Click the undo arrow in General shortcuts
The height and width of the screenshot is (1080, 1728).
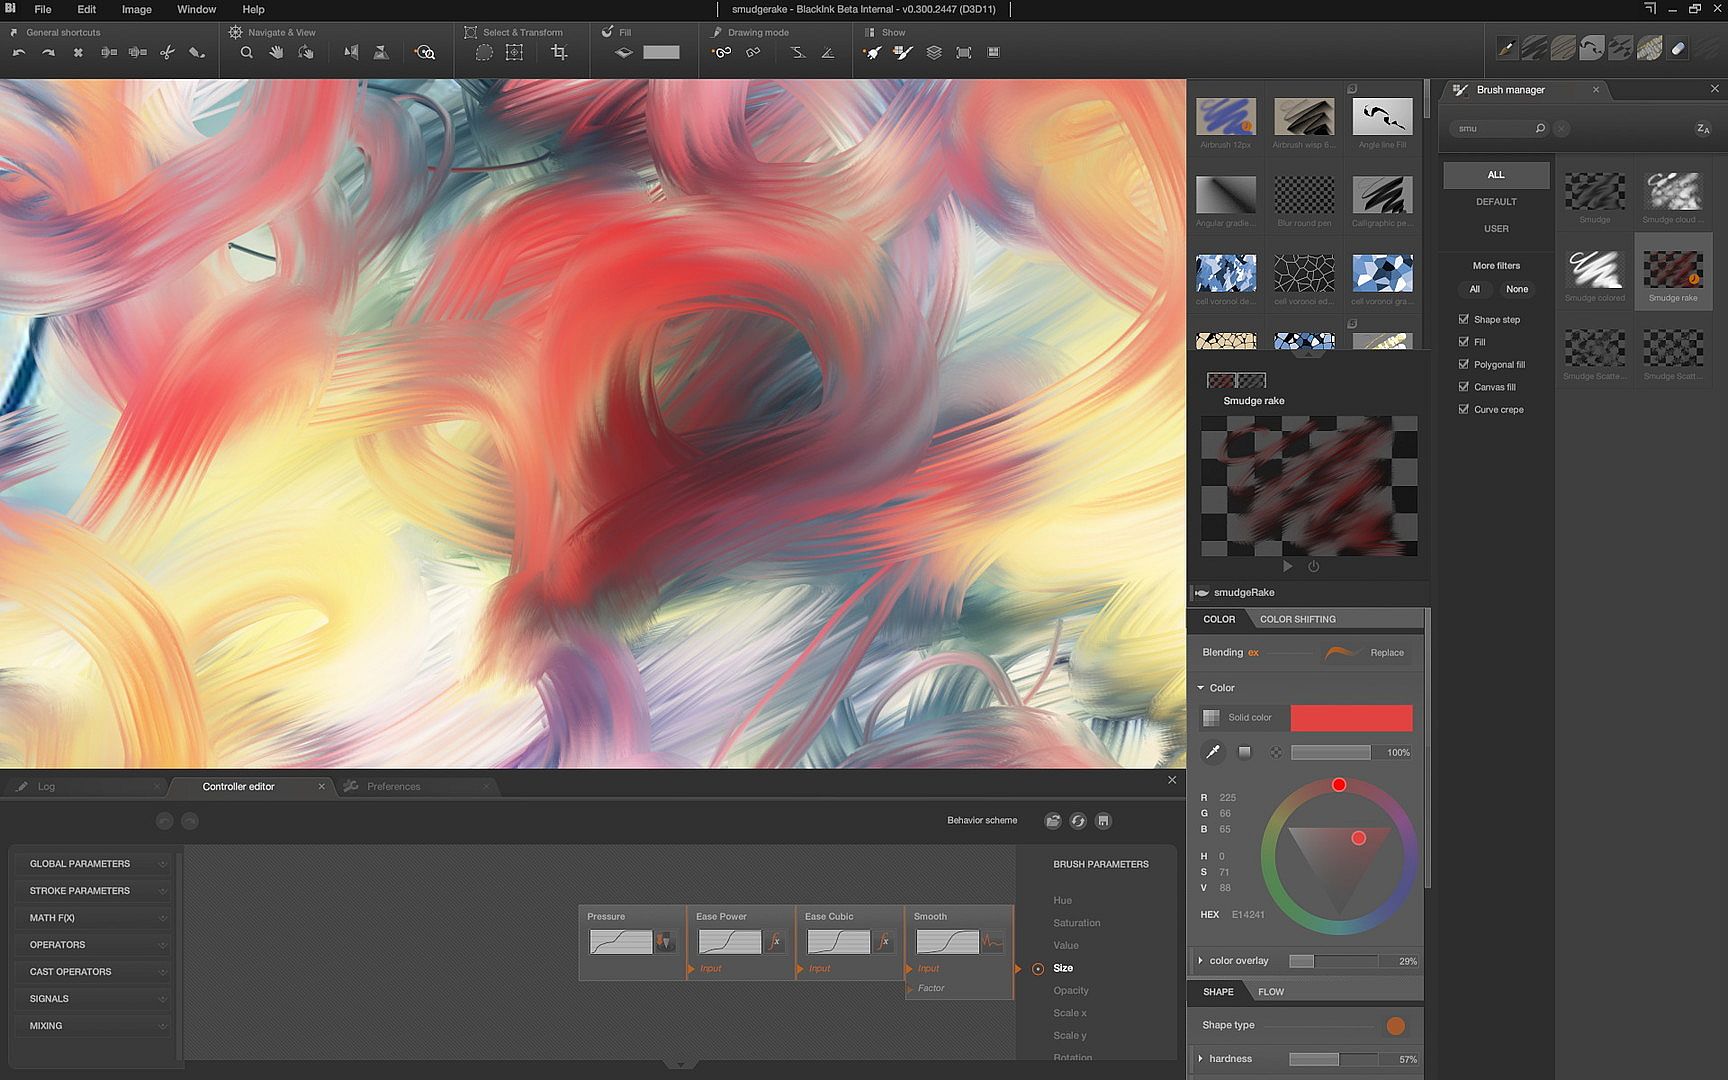click(x=19, y=53)
